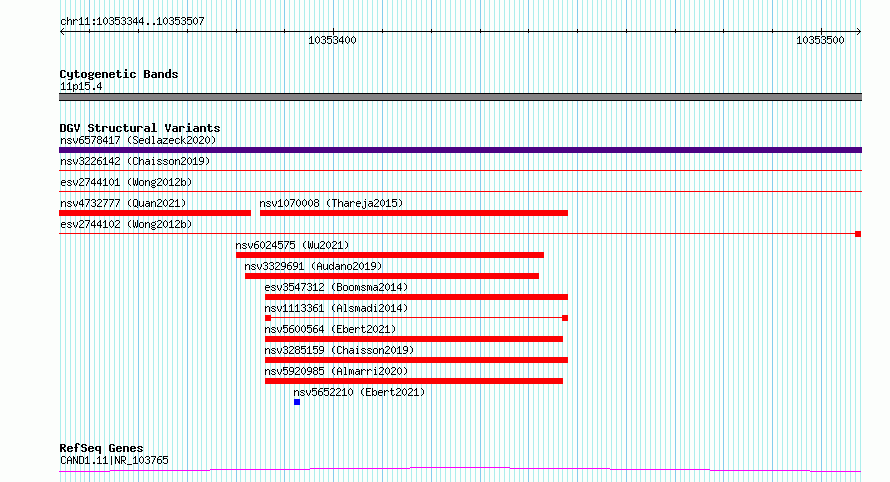Image resolution: width=890 pixels, height=482 pixels.
Task: Click variant label nsv1113361 (Alsmadi2014)
Action: click(337, 308)
